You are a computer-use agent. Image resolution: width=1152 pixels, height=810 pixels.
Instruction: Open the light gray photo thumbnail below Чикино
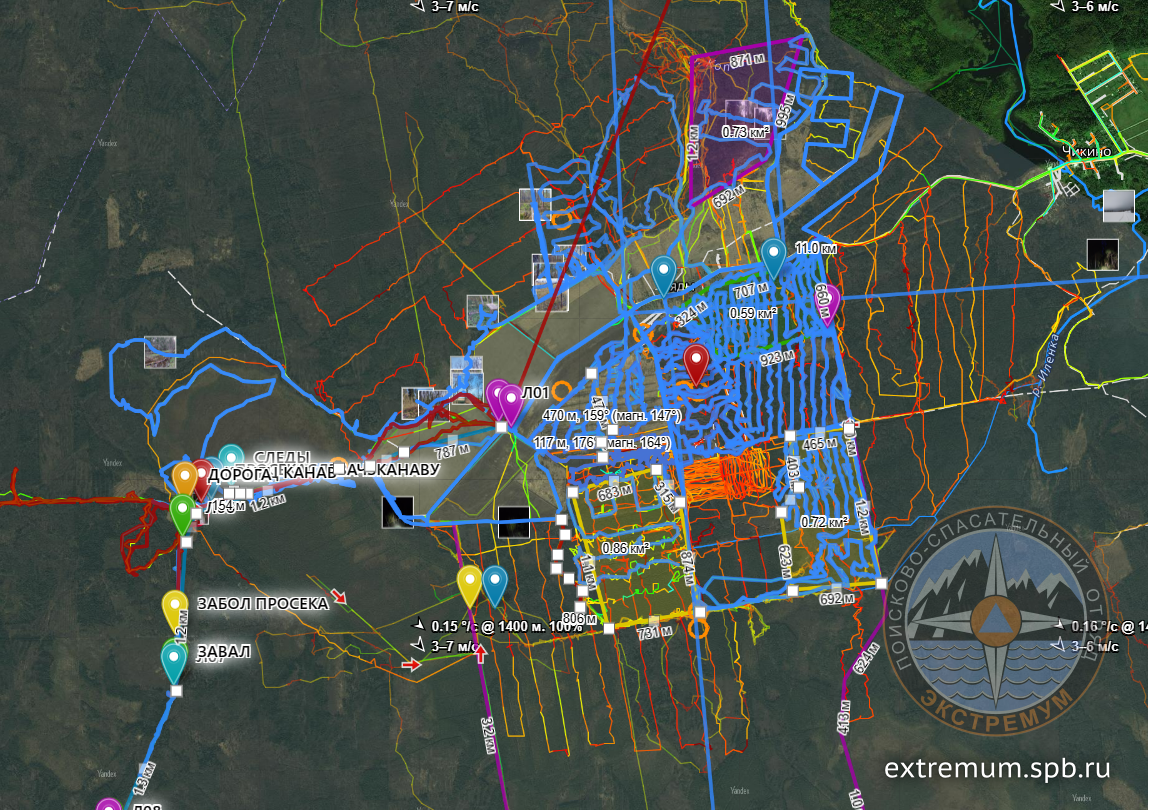pos(1118,206)
